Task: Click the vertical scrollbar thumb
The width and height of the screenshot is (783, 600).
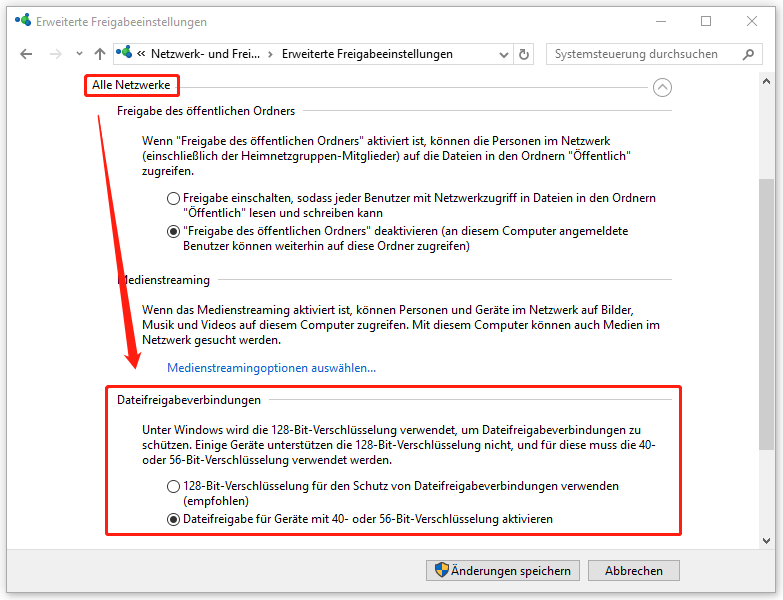Action: [767, 314]
